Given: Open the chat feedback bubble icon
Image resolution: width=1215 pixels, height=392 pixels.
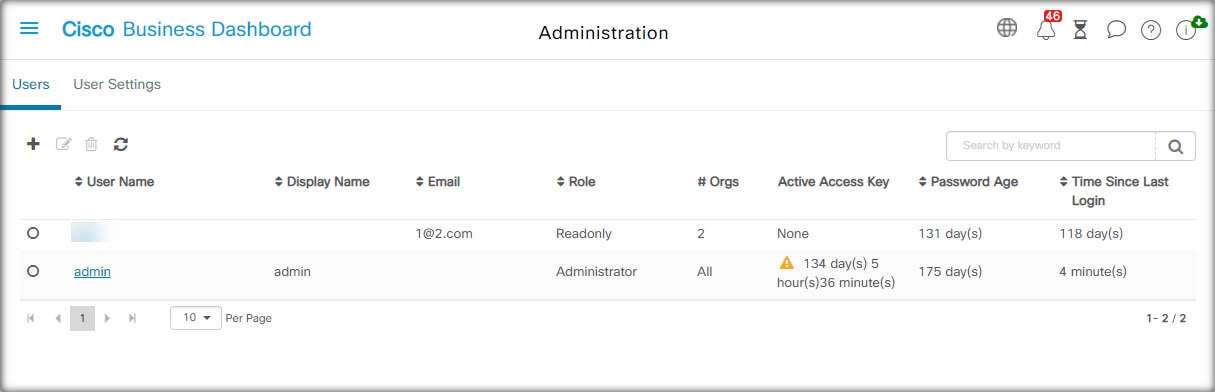Looking at the screenshot, I should 1116,30.
